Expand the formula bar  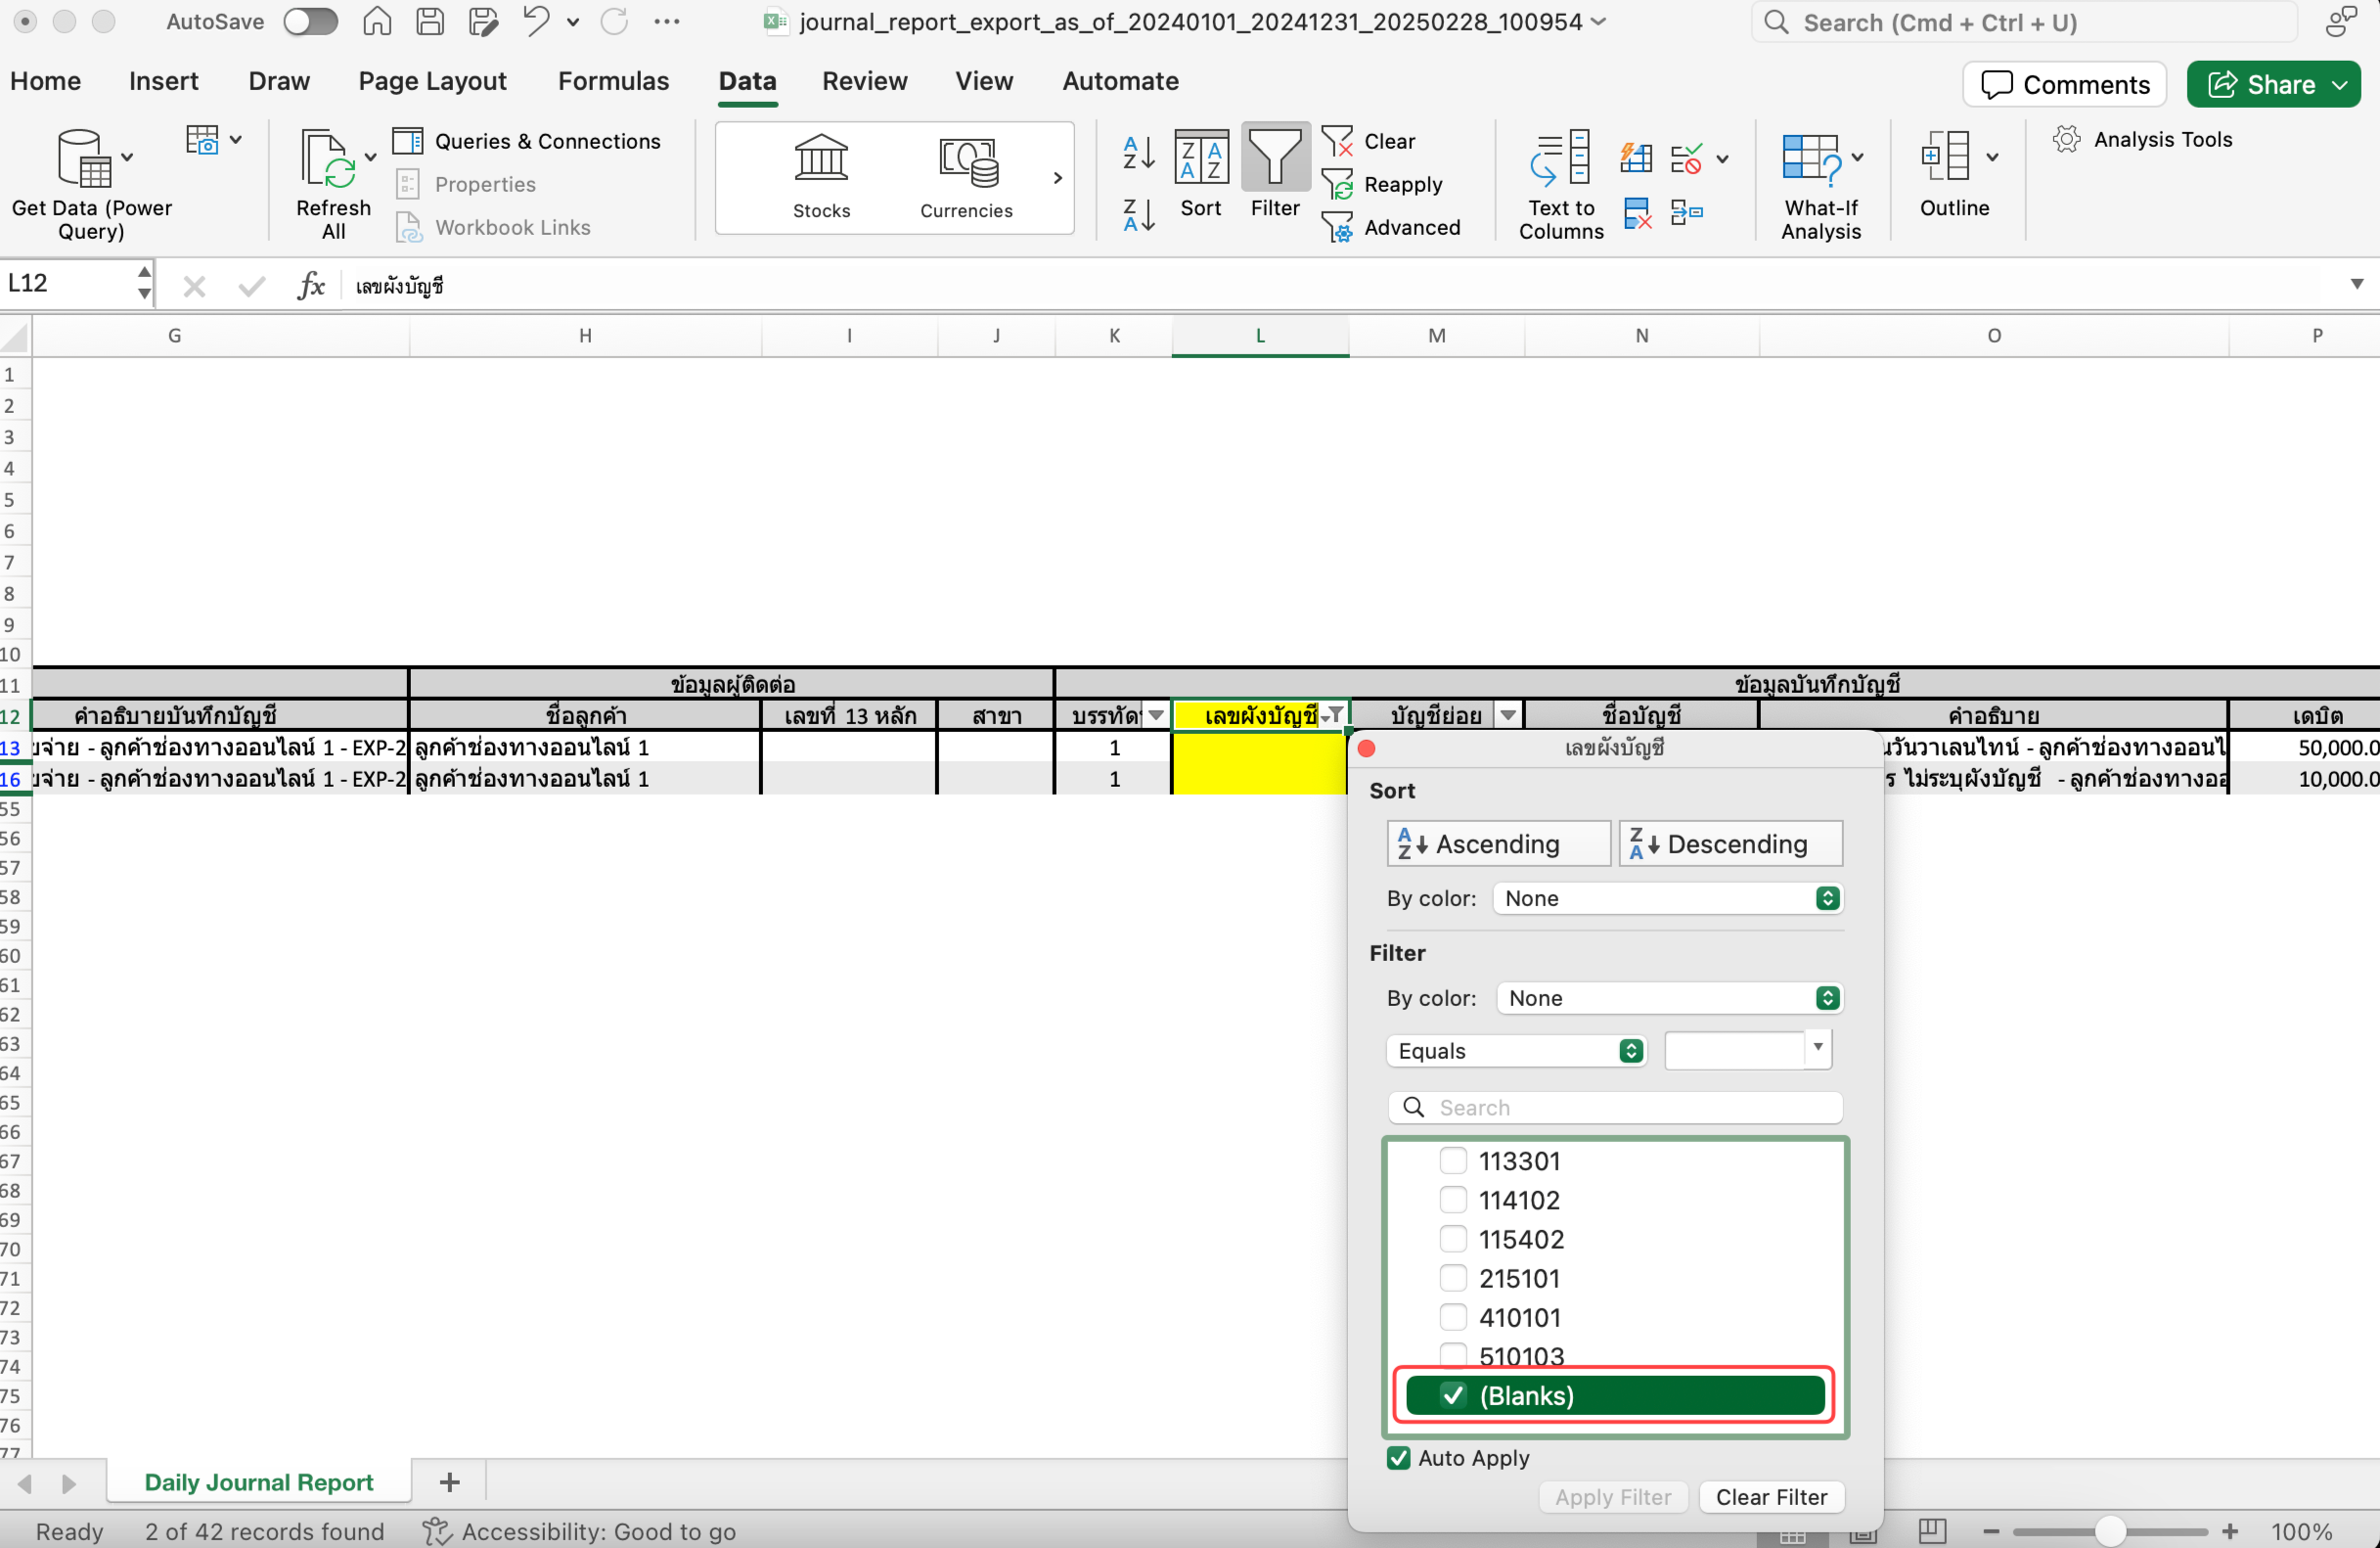2356,284
